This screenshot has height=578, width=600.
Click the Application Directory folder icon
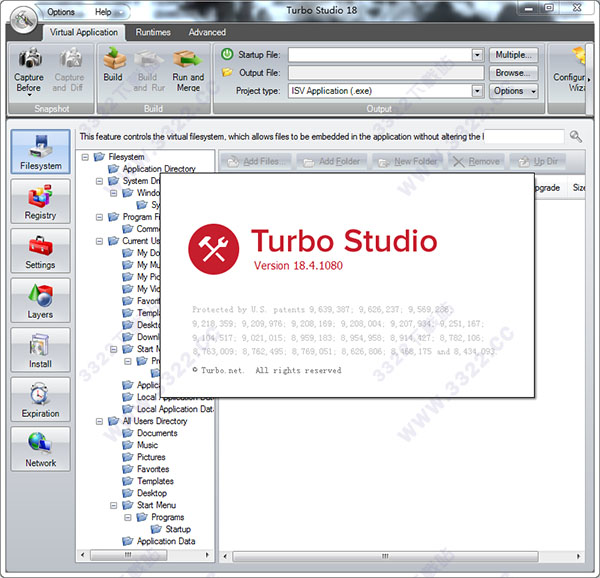(113, 168)
